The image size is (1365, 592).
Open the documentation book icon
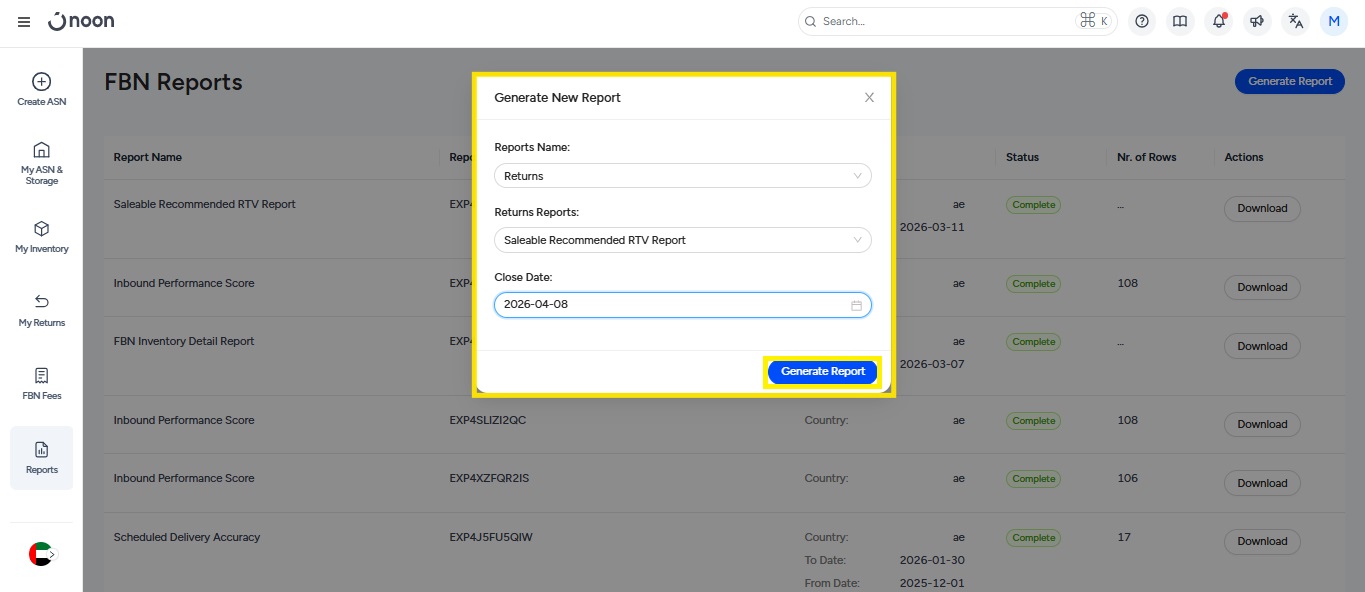pyautogui.click(x=1180, y=21)
